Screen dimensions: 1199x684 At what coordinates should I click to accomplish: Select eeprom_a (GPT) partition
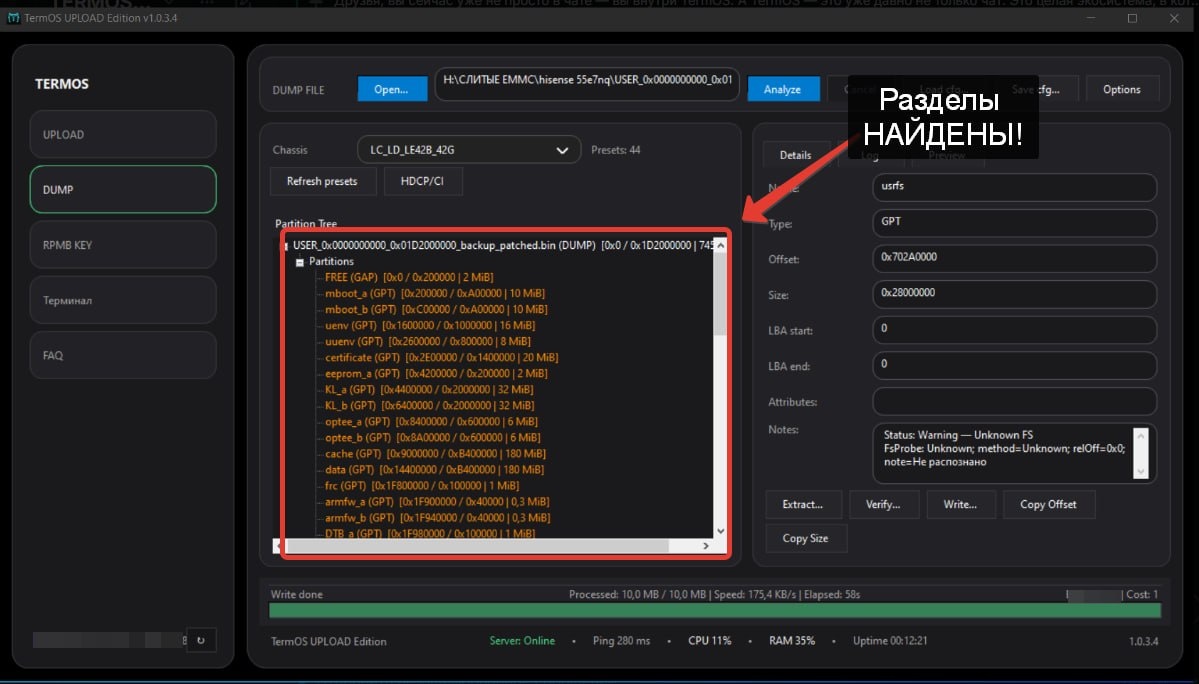[436, 374]
